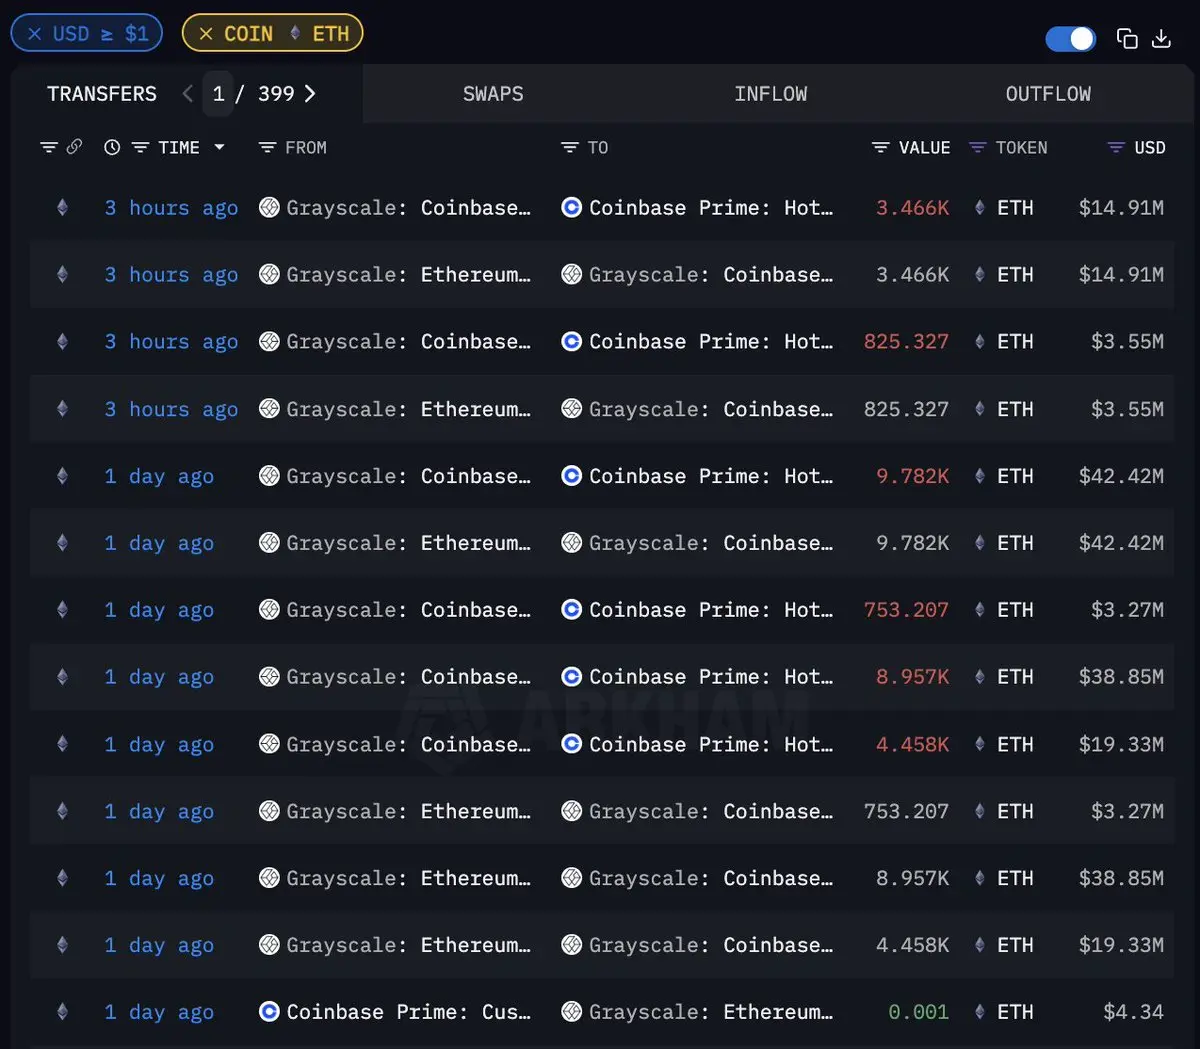Remove the USD ≥ $1 filter chip
Screen dimensions: 1200x1049
(x=35, y=34)
